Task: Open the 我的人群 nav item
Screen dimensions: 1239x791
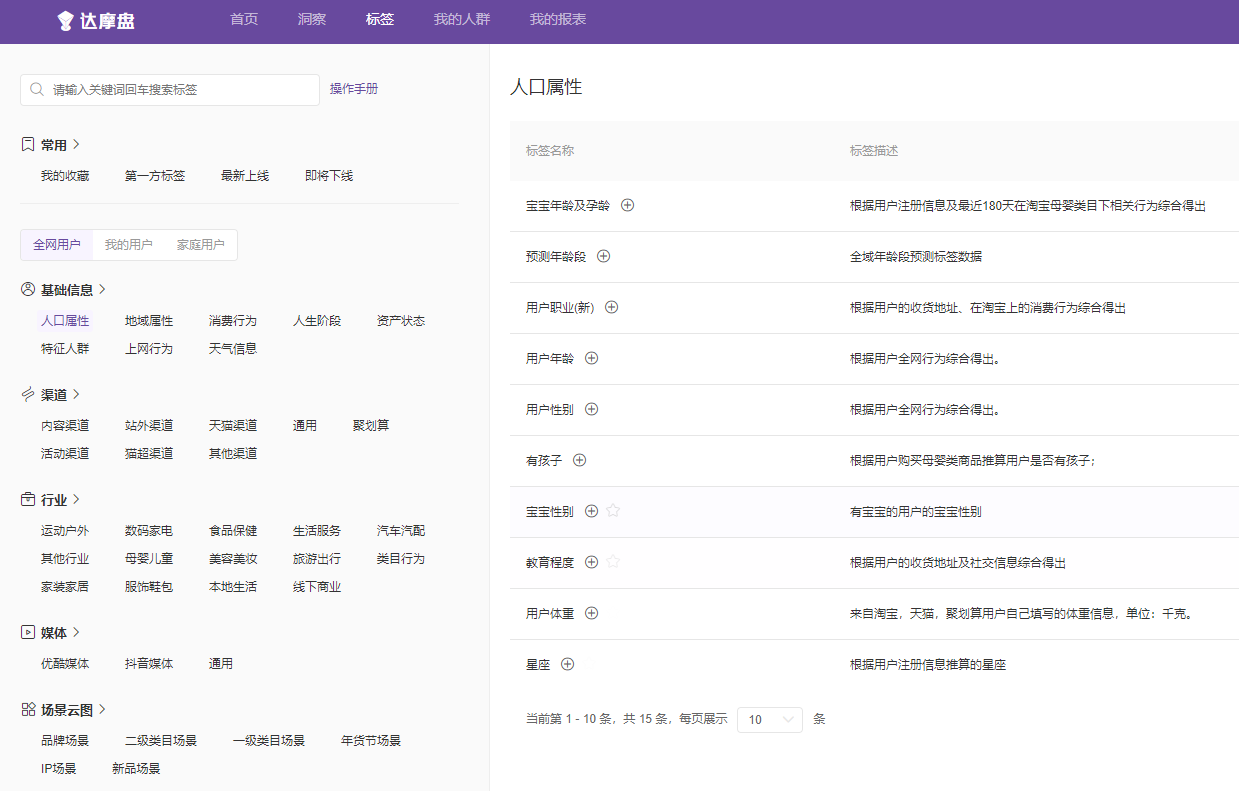Action: (462, 20)
